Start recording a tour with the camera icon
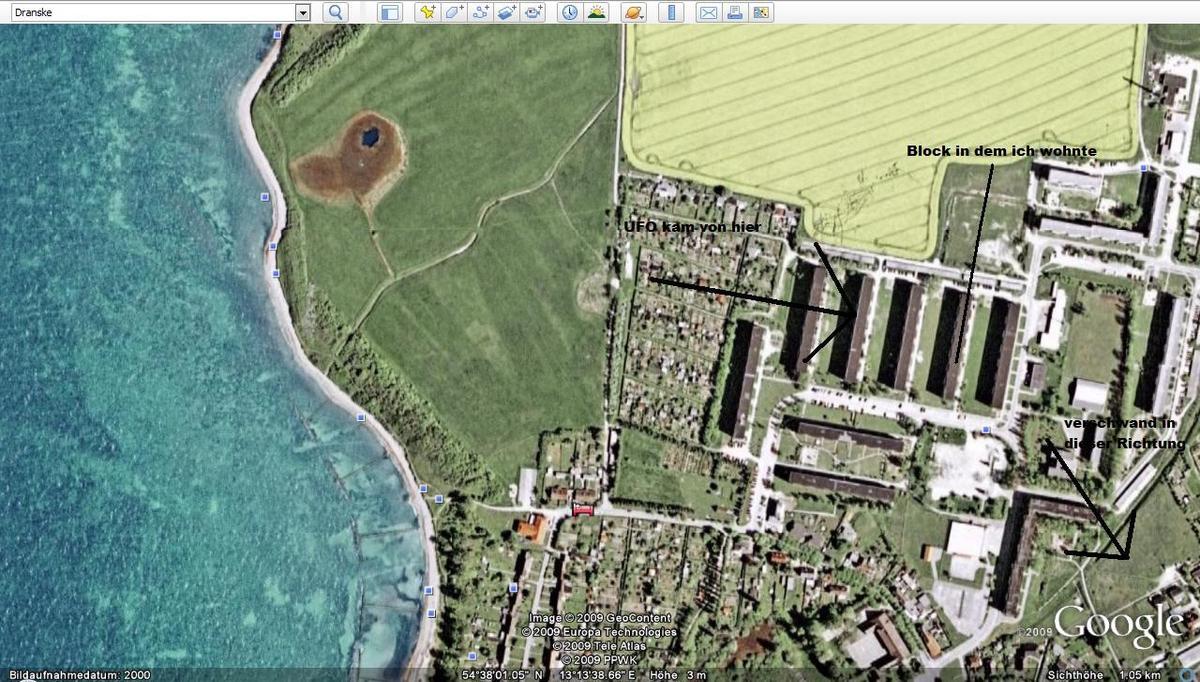This screenshot has height=682, width=1200. pos(534,12)
